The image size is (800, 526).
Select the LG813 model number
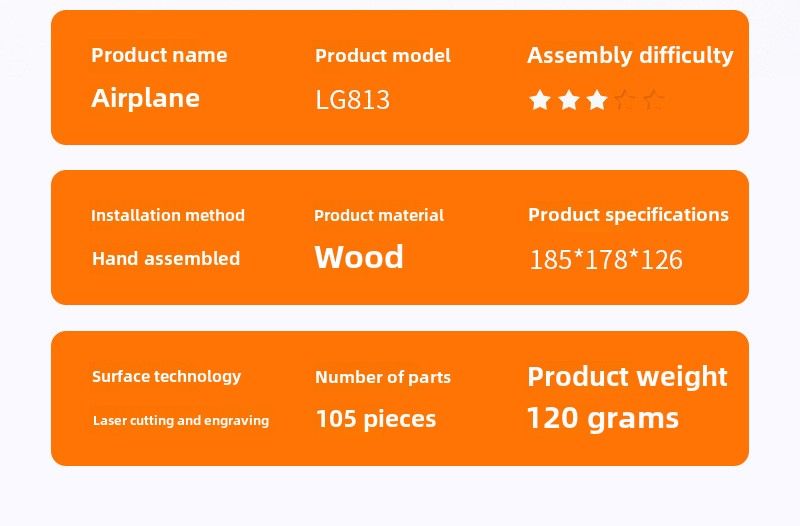click(352, 100)
